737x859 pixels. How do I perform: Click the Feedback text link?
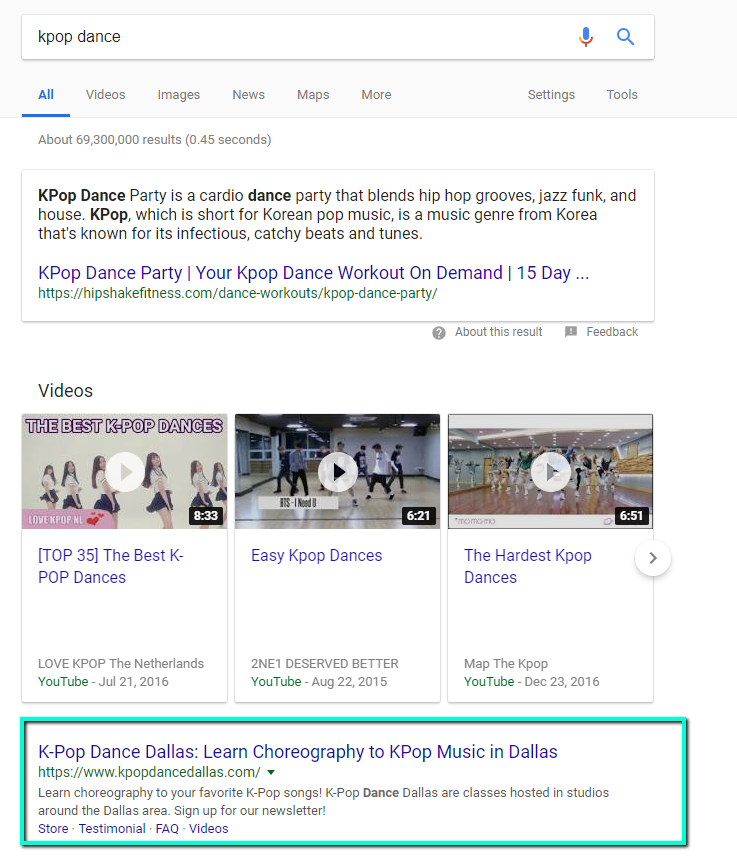pyautogui.click(x=612, y=332)
